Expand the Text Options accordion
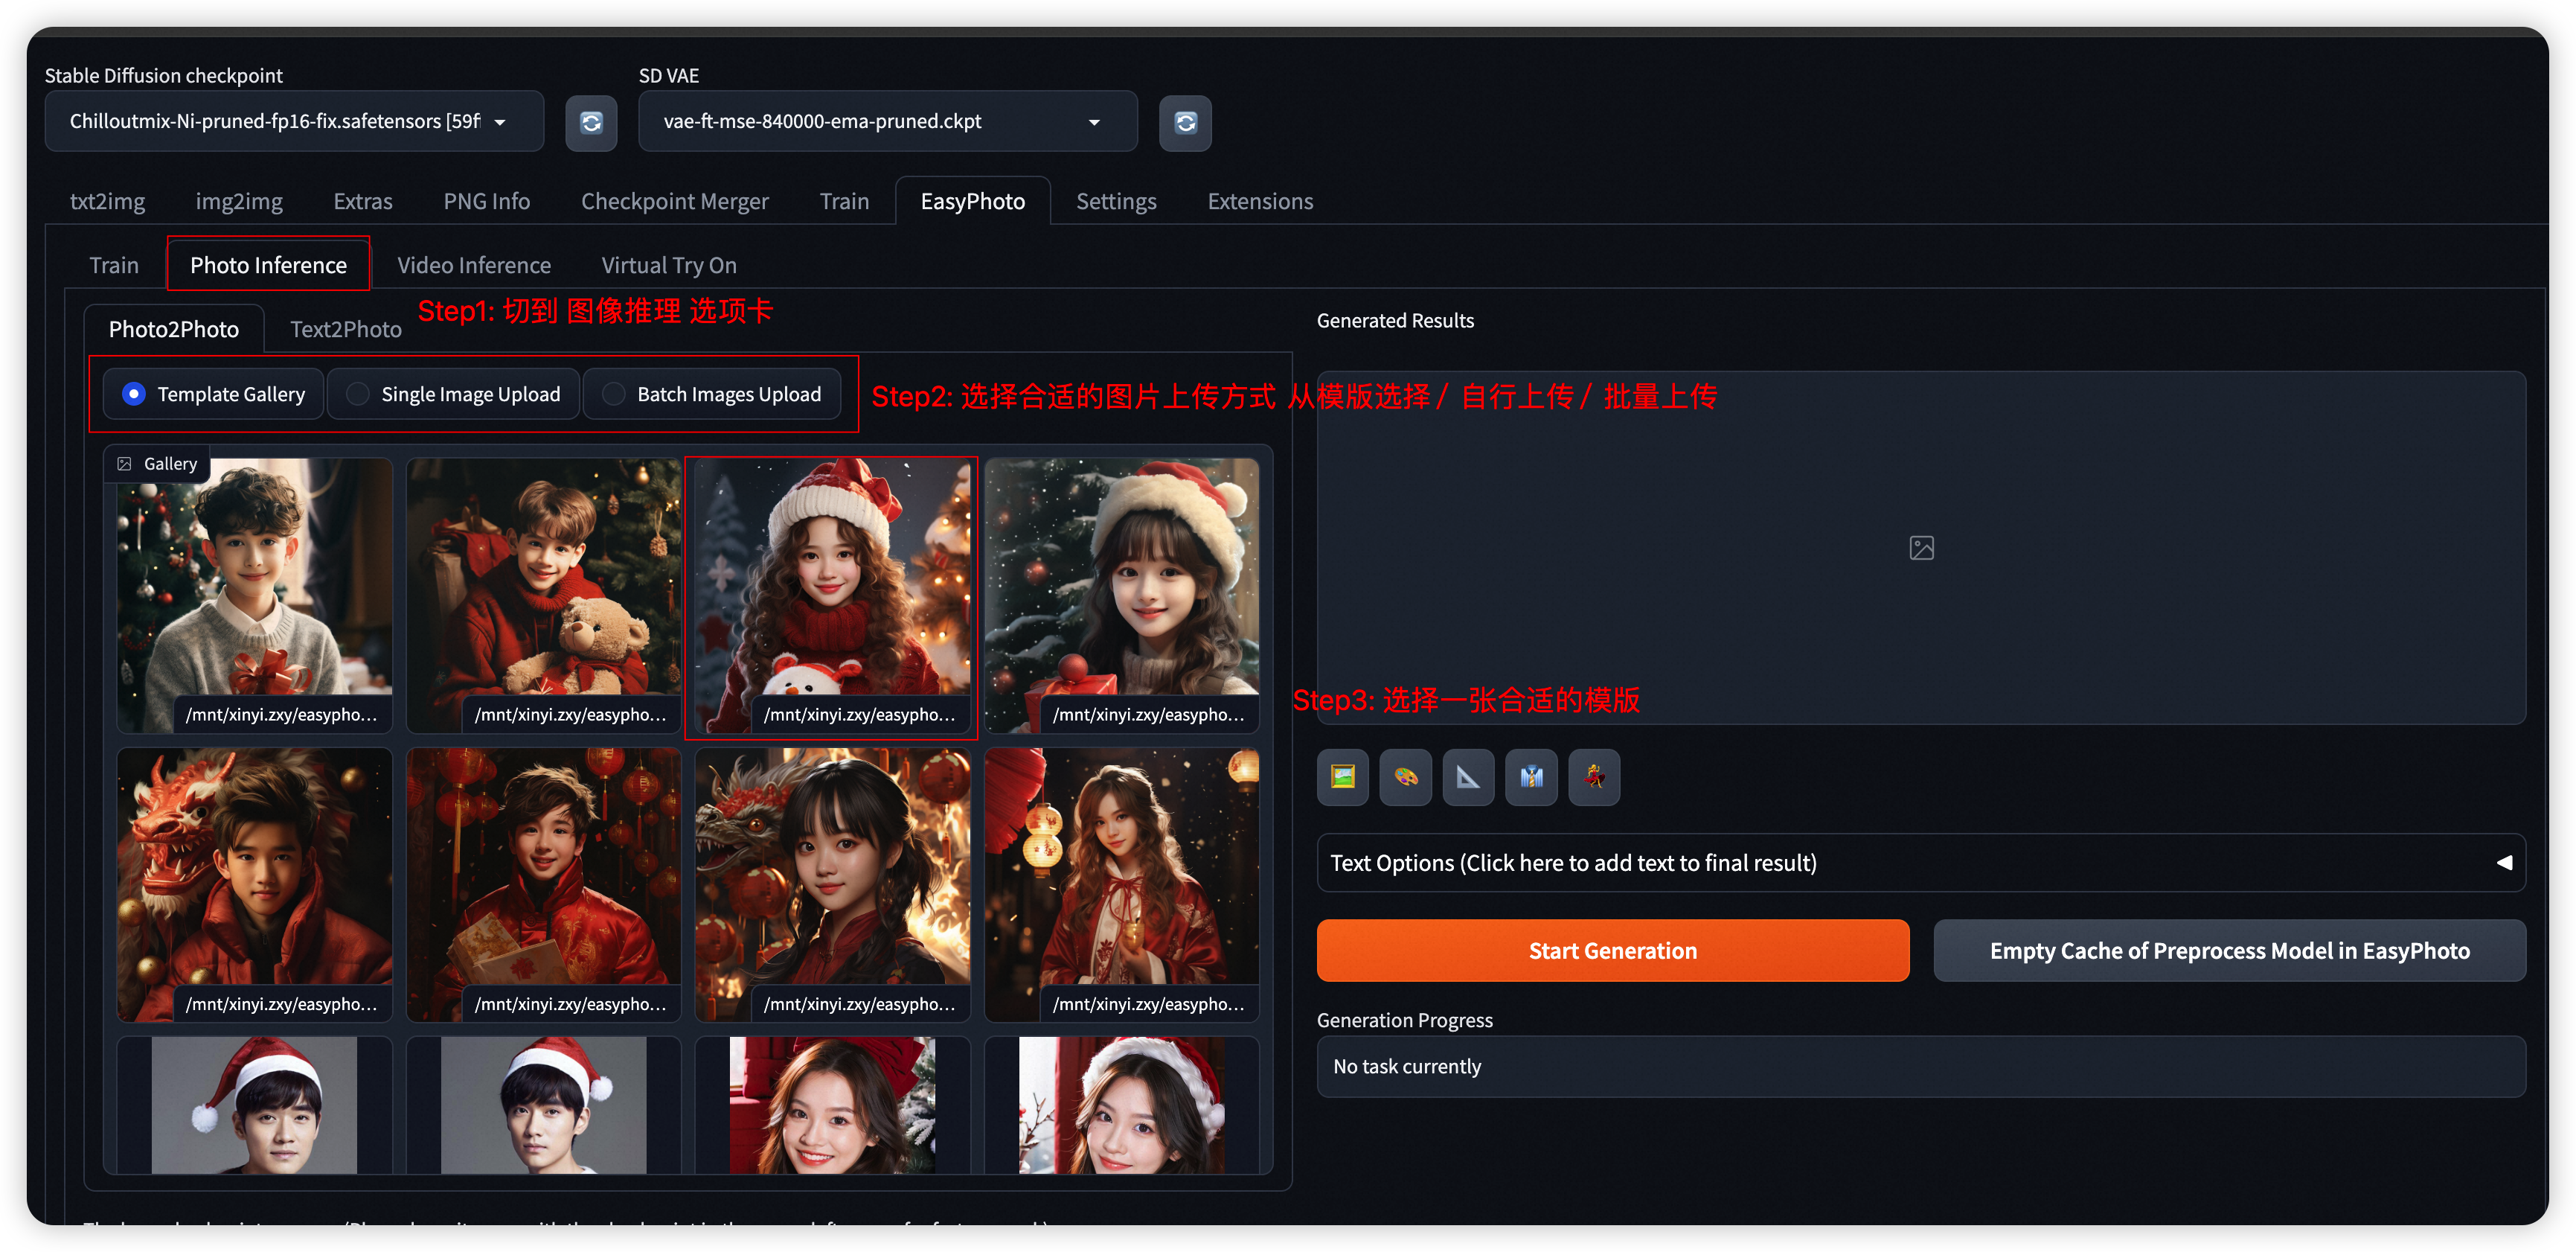 (1920, 863)
